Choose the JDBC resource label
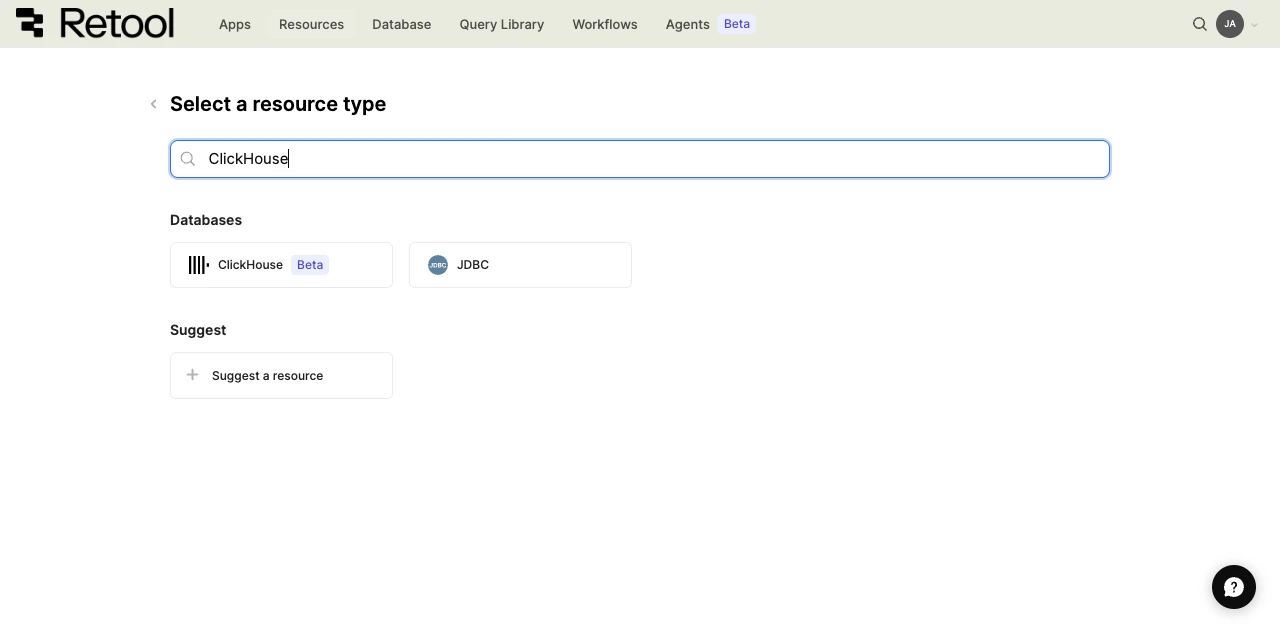This screenshot has width=1280, height=633. click(x=473, y=265)
